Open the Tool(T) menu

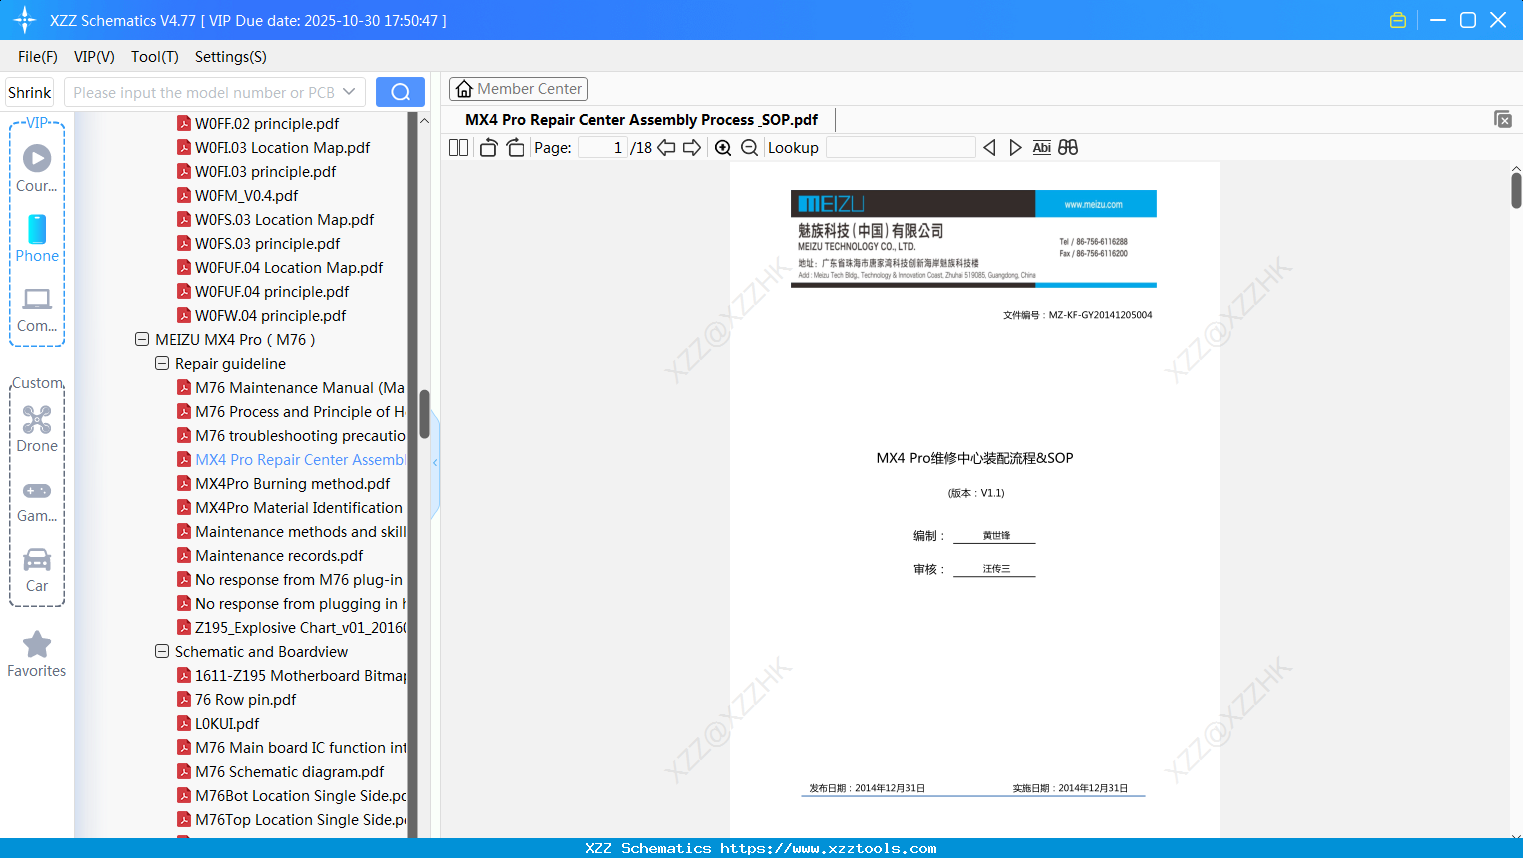[154, 57]
